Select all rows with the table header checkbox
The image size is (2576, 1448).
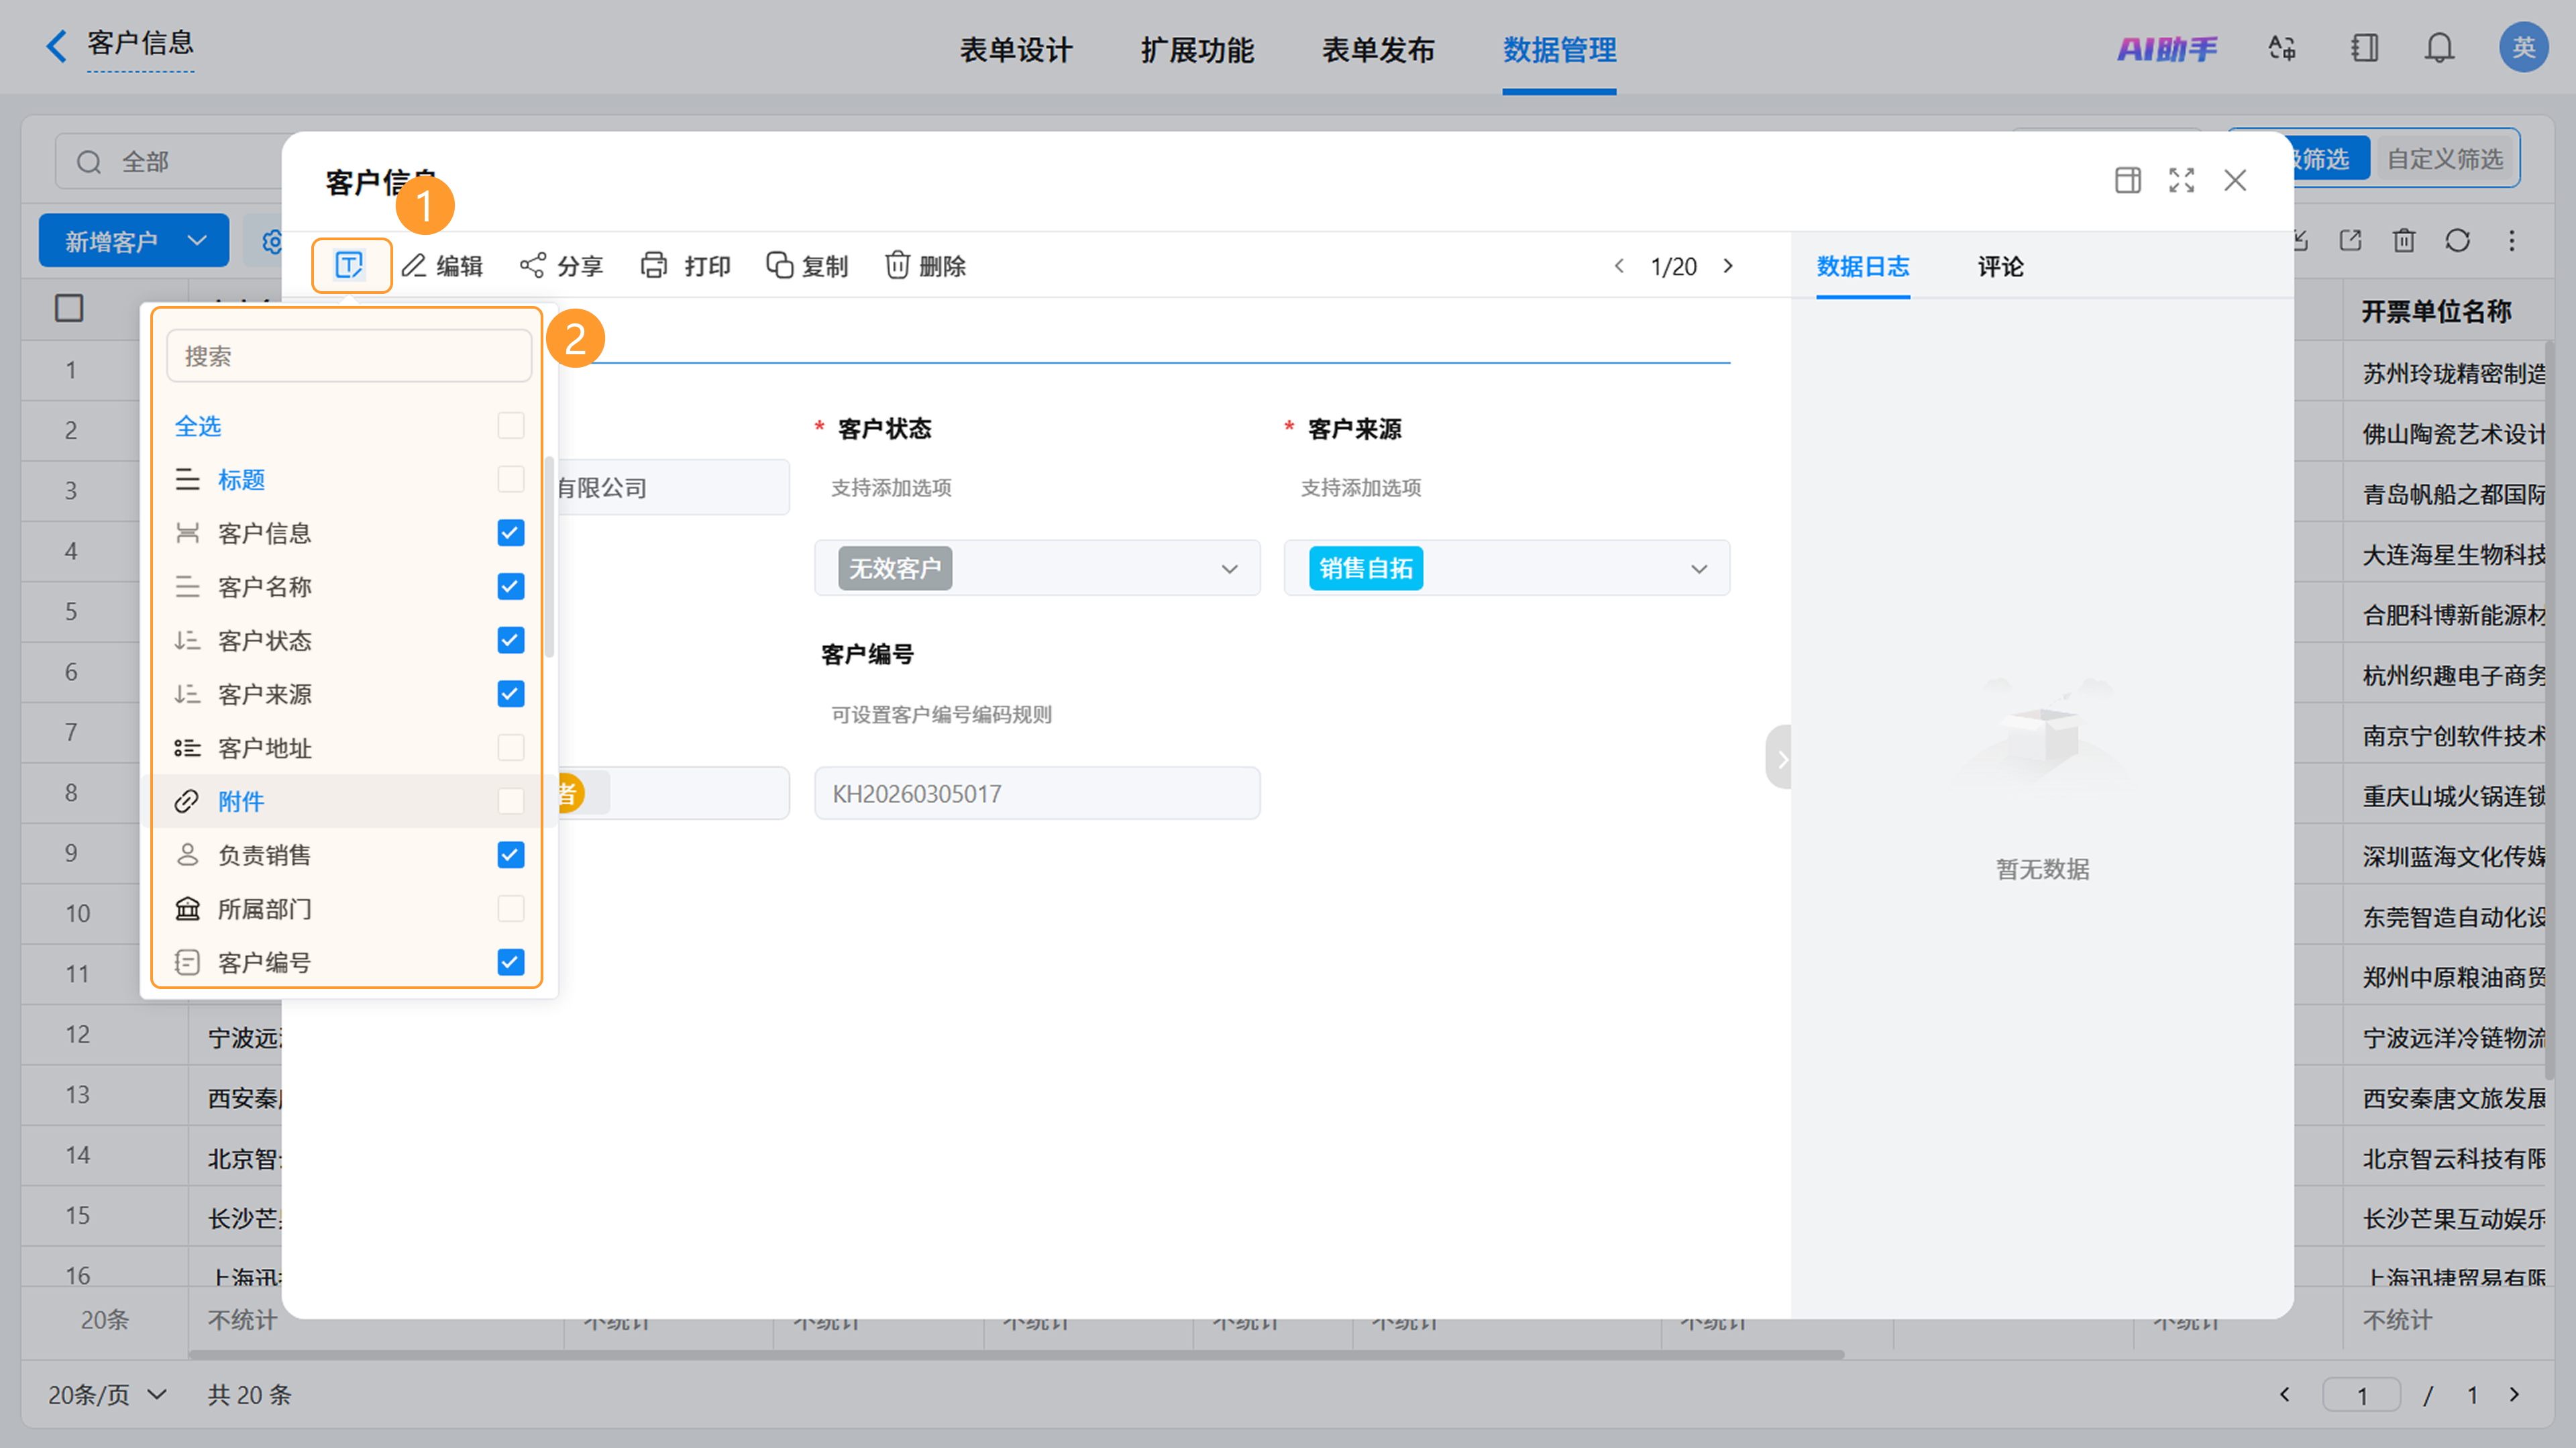(69, 308)
